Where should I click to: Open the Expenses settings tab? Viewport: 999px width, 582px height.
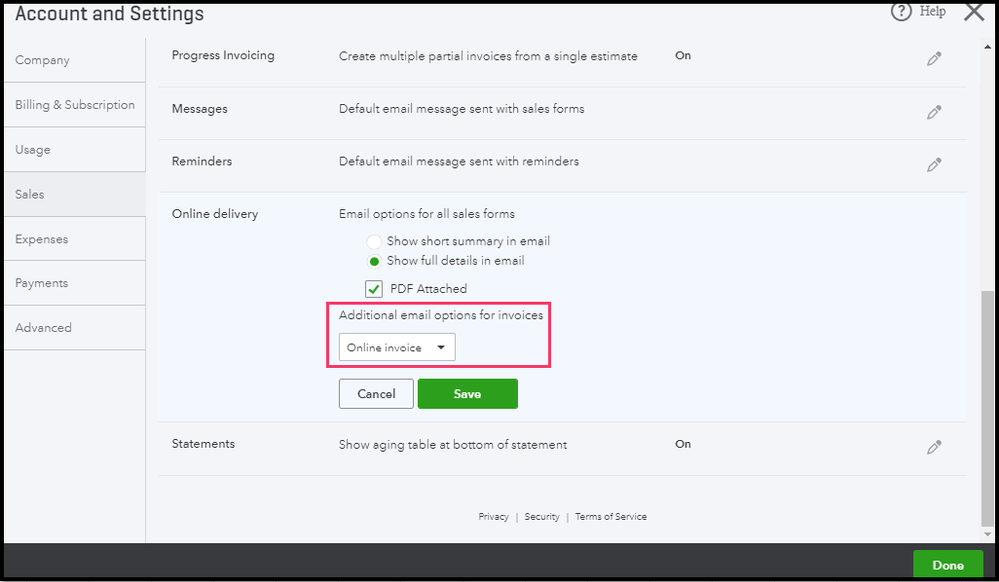(41, 239)
